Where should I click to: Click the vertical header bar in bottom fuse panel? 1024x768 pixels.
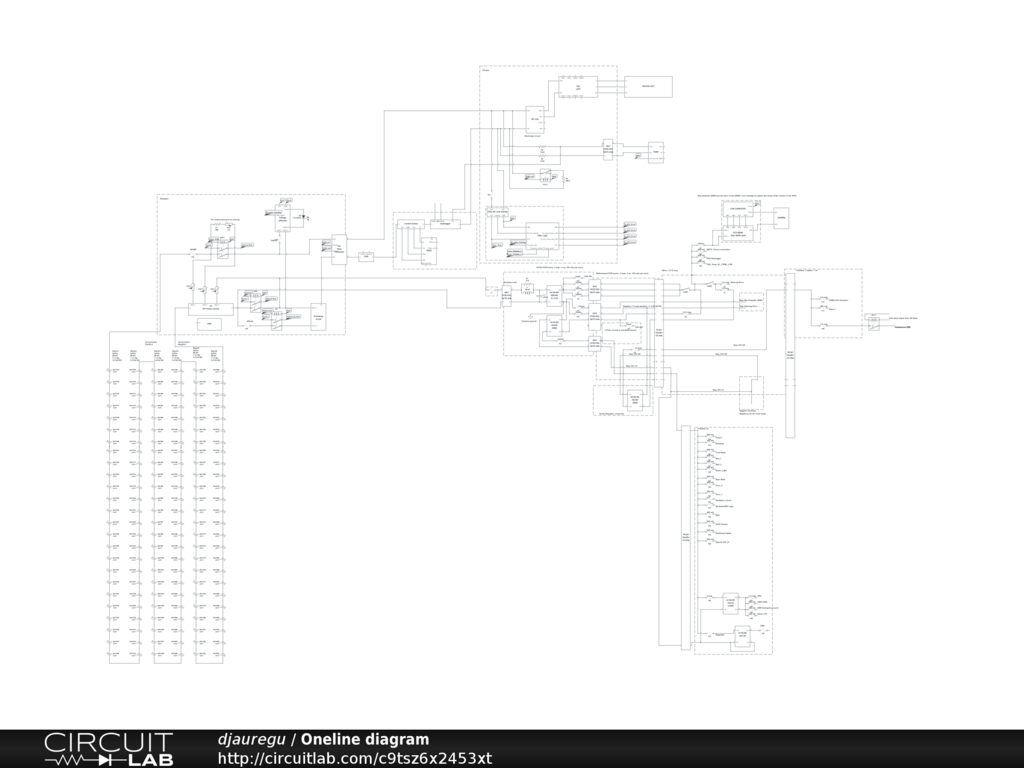pos(686,540)
